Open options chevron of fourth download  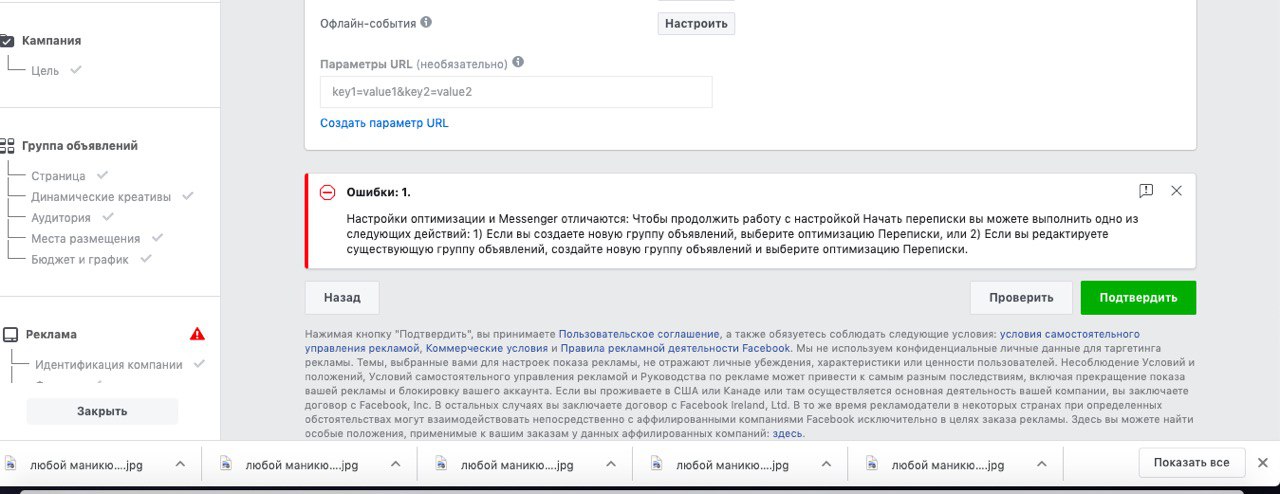click(826, 464)
